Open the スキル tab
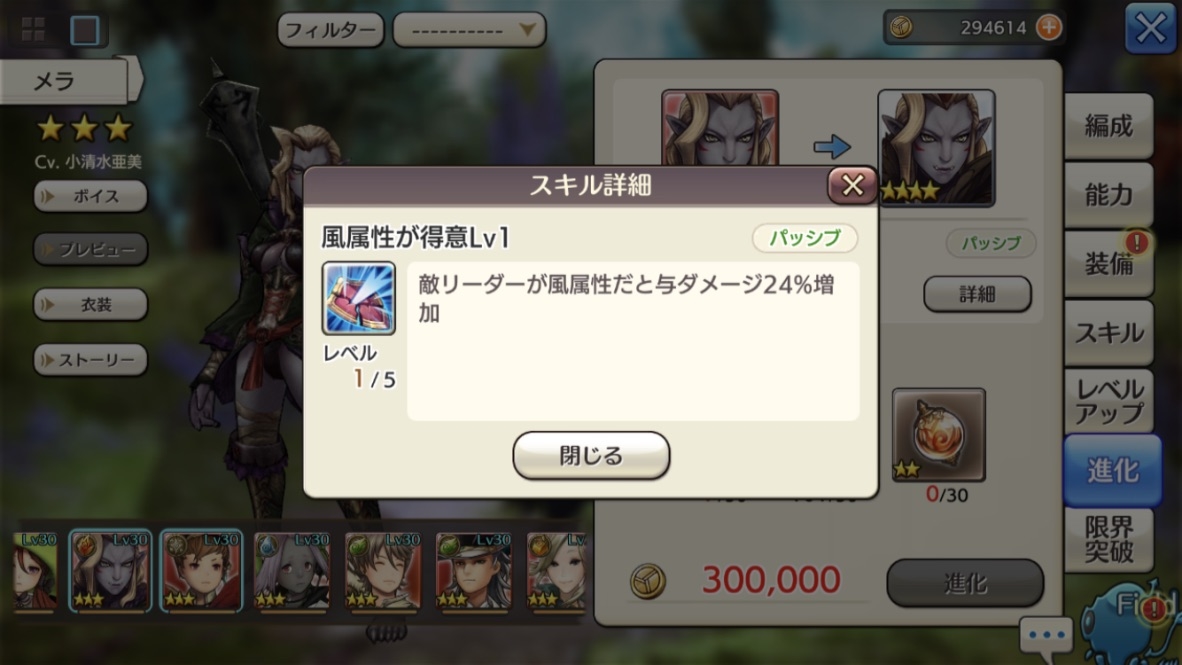Image resolution: width=1182 pixels, height=665 pixels. click(x=1108, y=333)
